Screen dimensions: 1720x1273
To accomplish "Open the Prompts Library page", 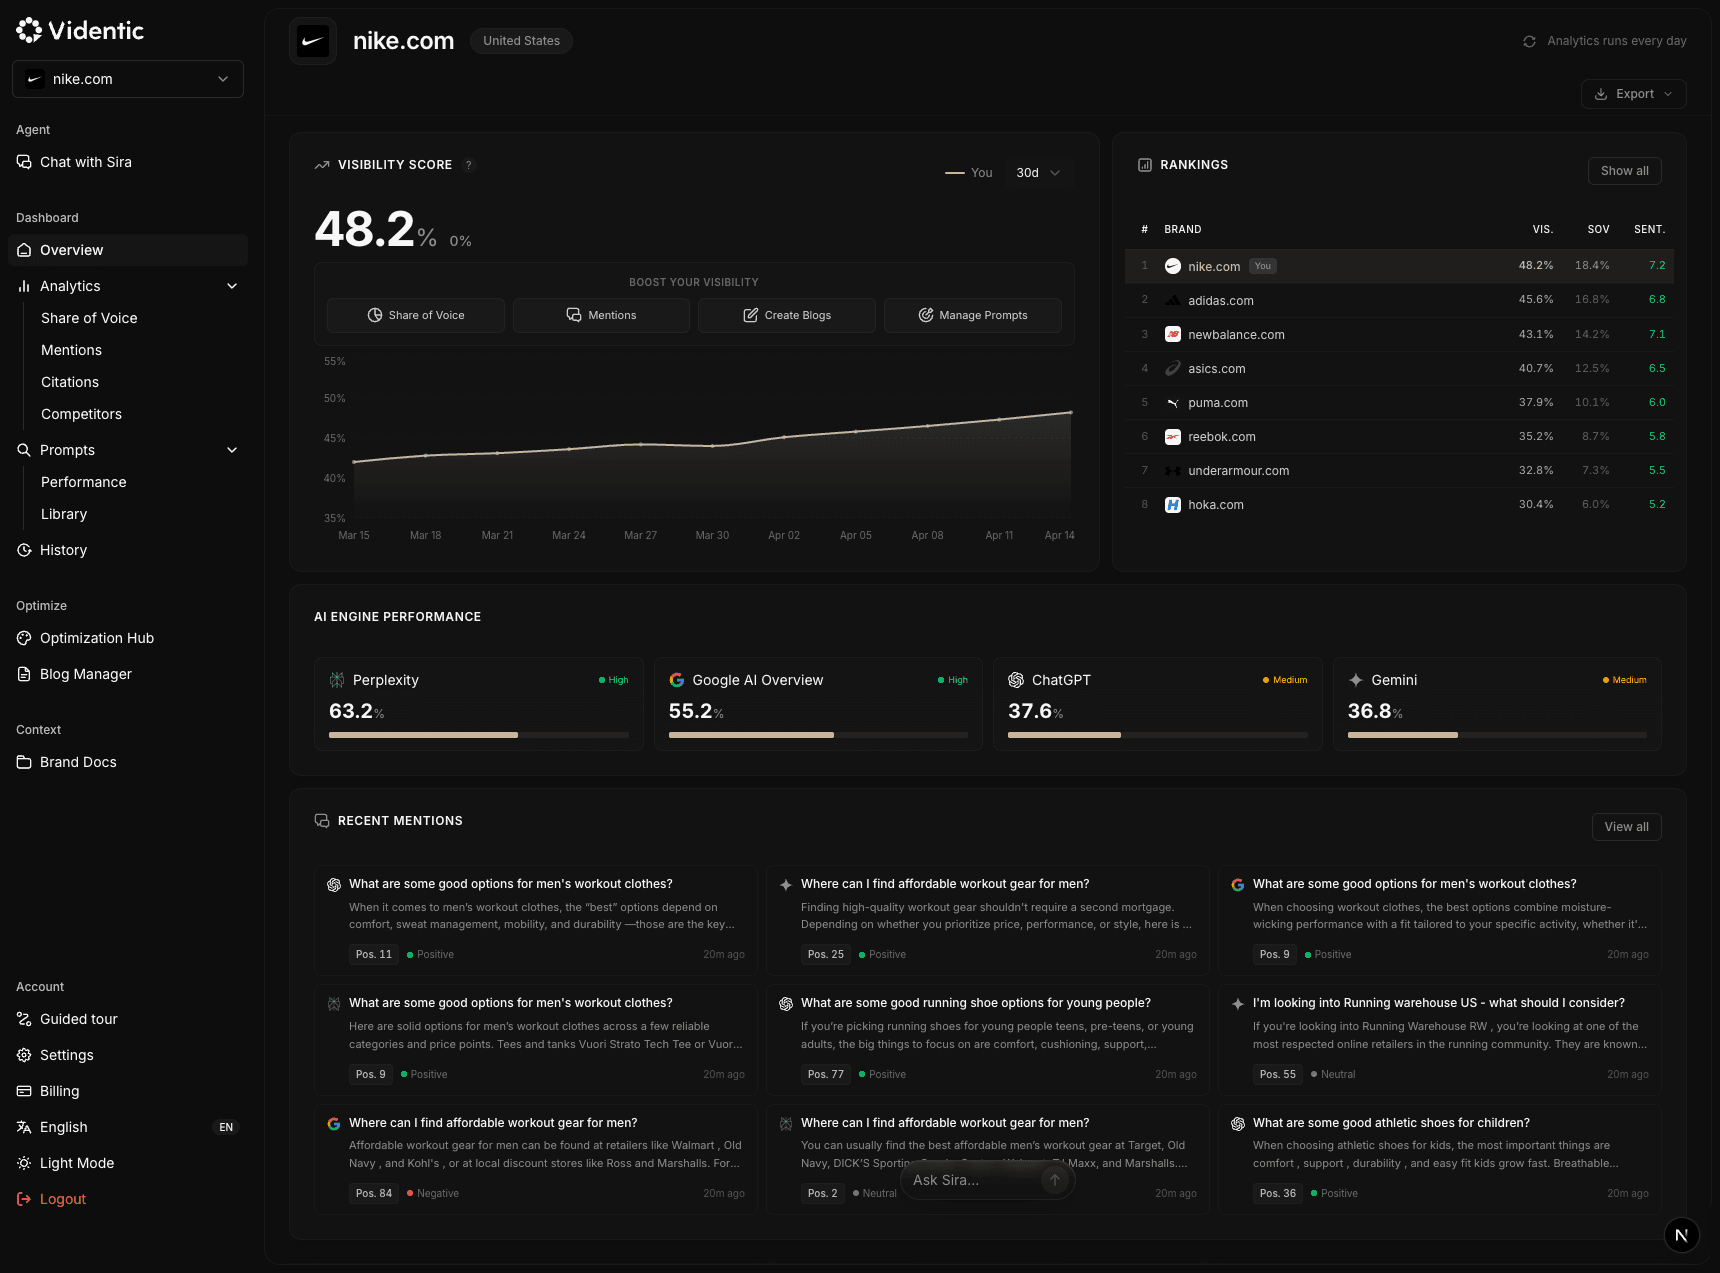I will pos(64,513).
